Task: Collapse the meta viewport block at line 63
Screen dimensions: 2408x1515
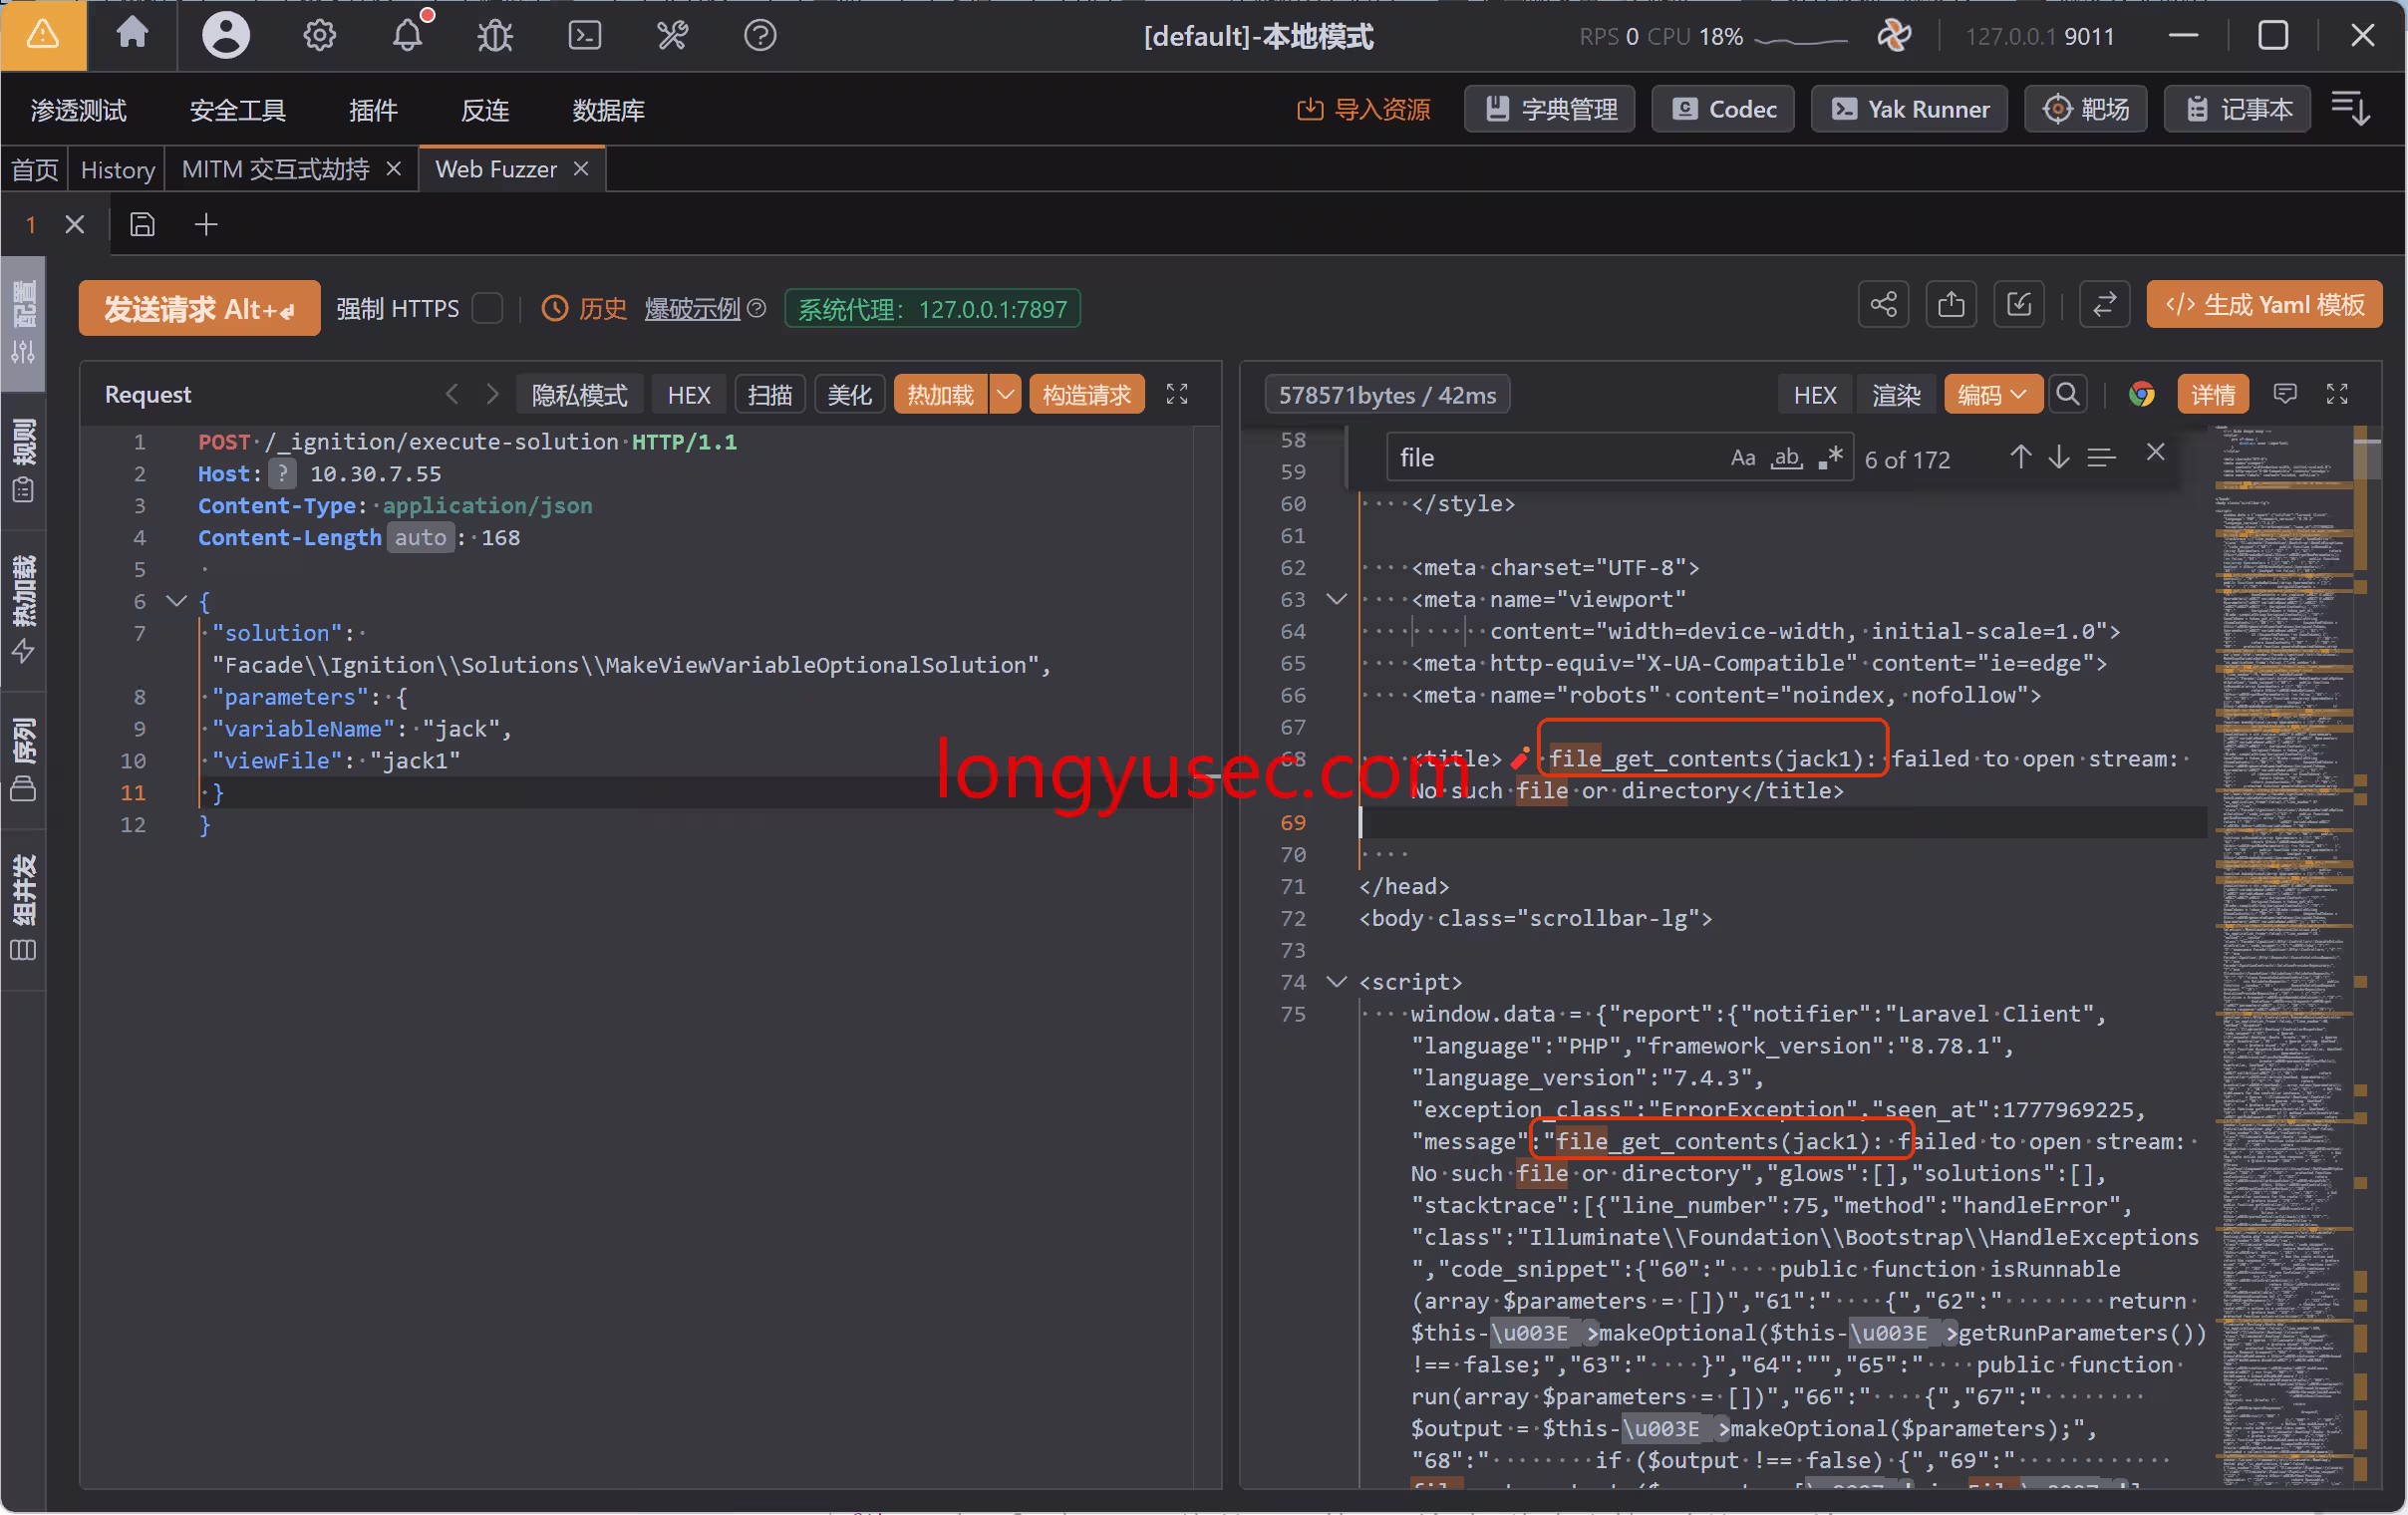Action: tap(1336, 599)
